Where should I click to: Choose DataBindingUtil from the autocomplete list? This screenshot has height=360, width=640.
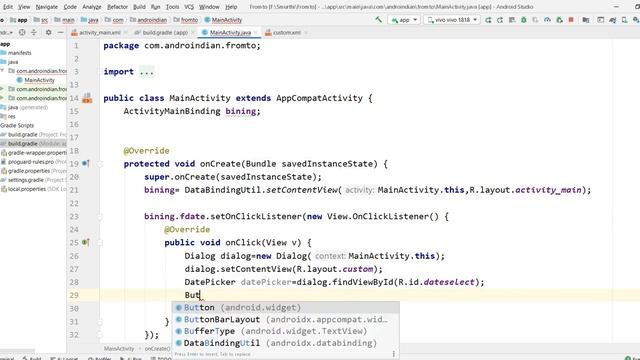pos(285,343)
